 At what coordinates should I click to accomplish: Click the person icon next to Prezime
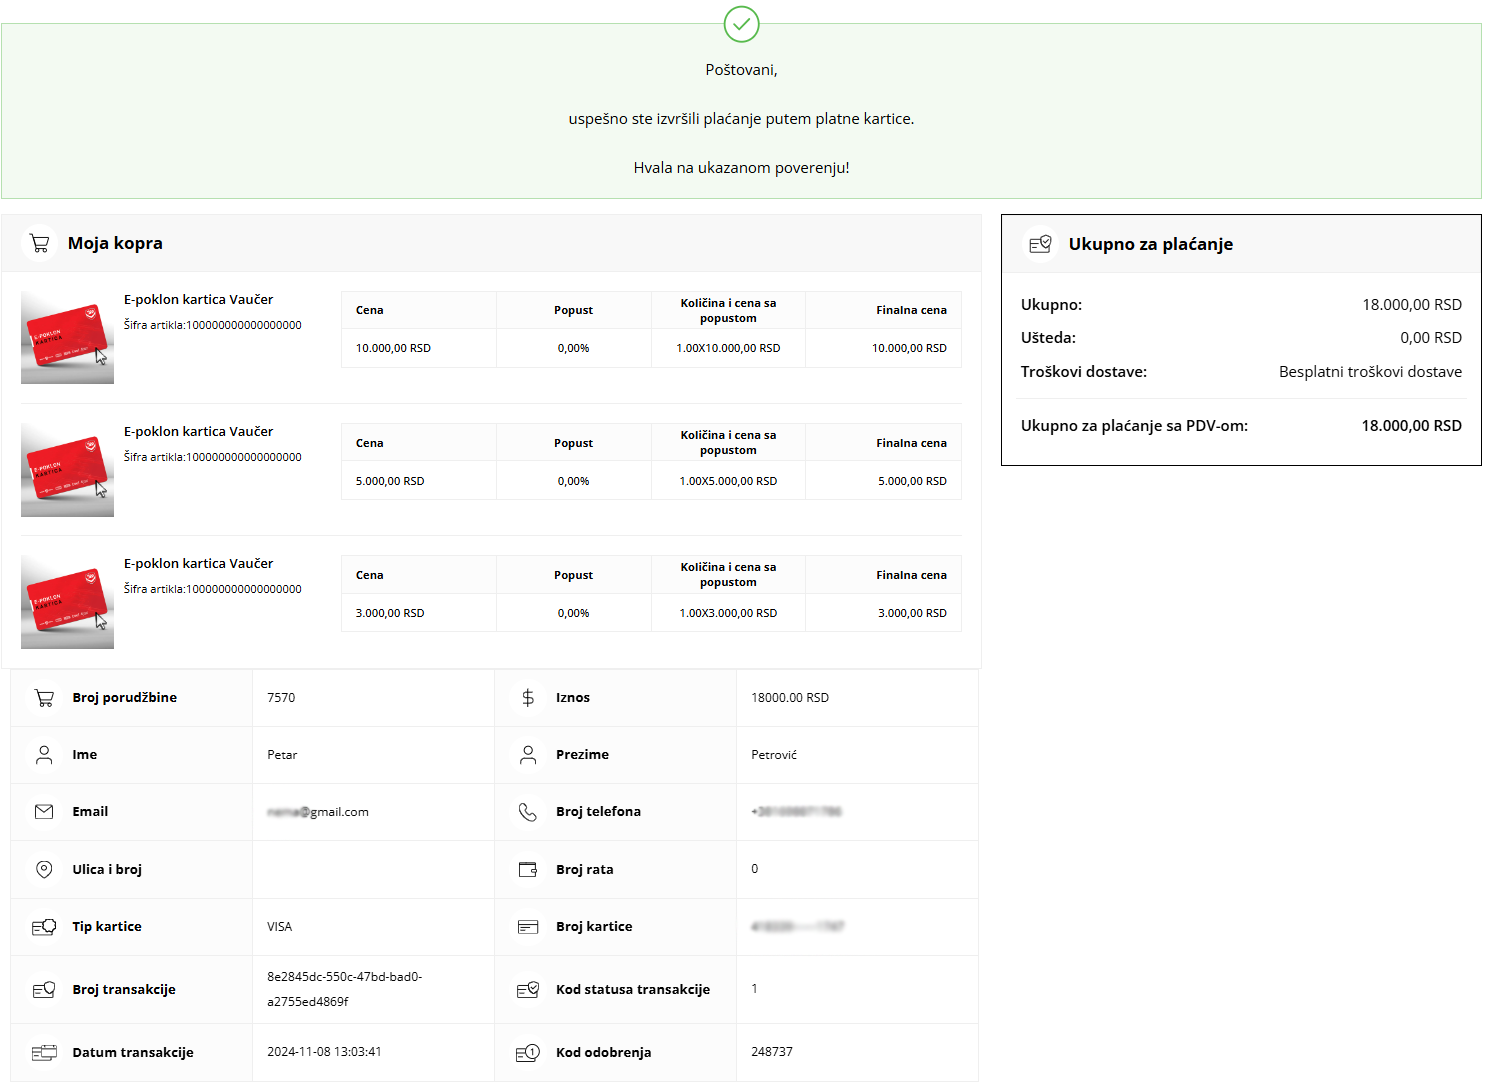(x=528, y=755)
